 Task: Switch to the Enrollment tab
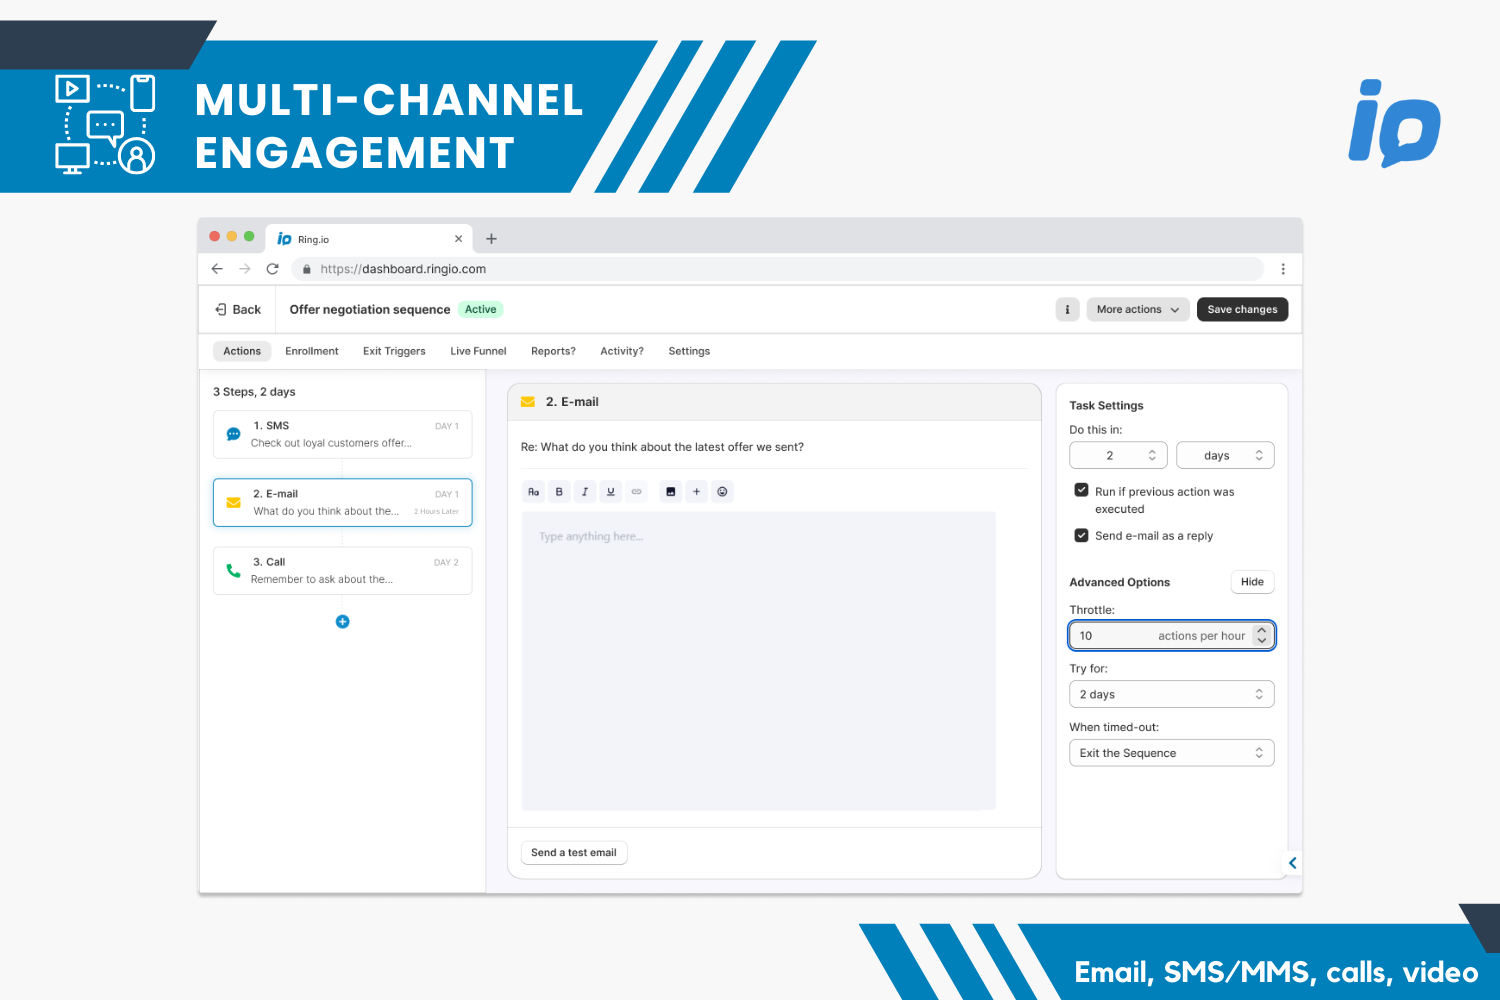[311, 352]
